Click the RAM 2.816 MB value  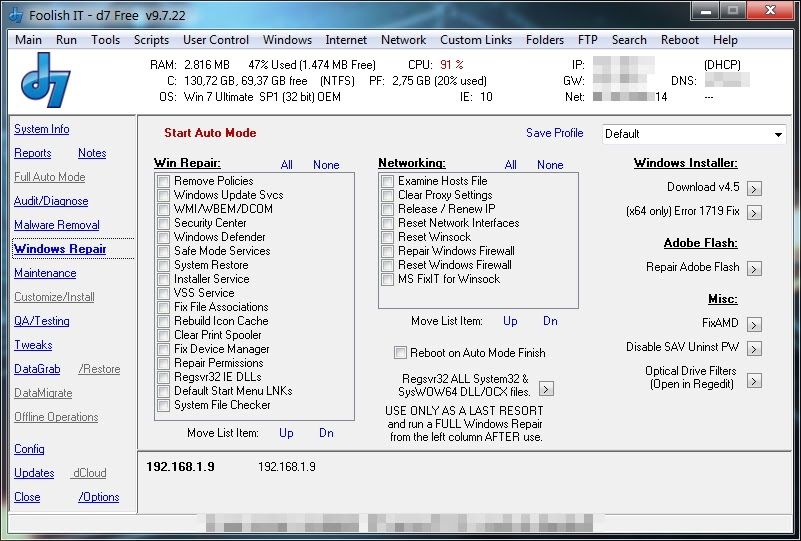(x=207, y=65)
